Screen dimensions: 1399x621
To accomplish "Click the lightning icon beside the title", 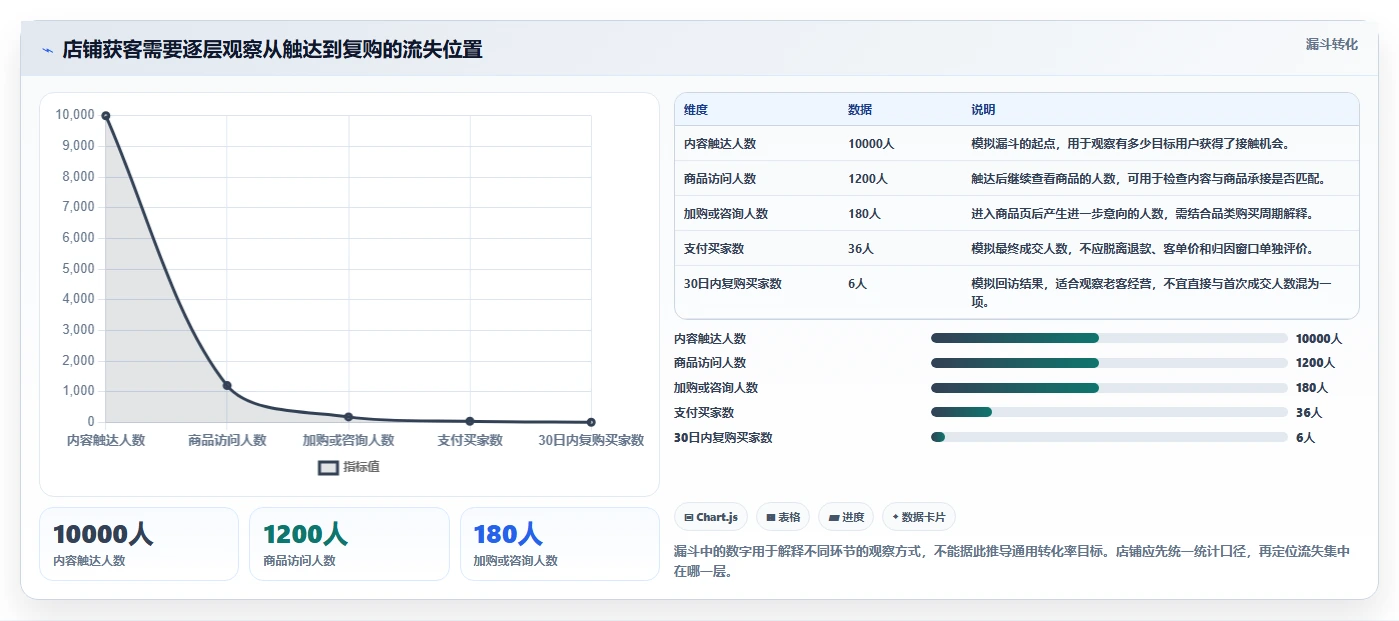I will coord(48,50).
